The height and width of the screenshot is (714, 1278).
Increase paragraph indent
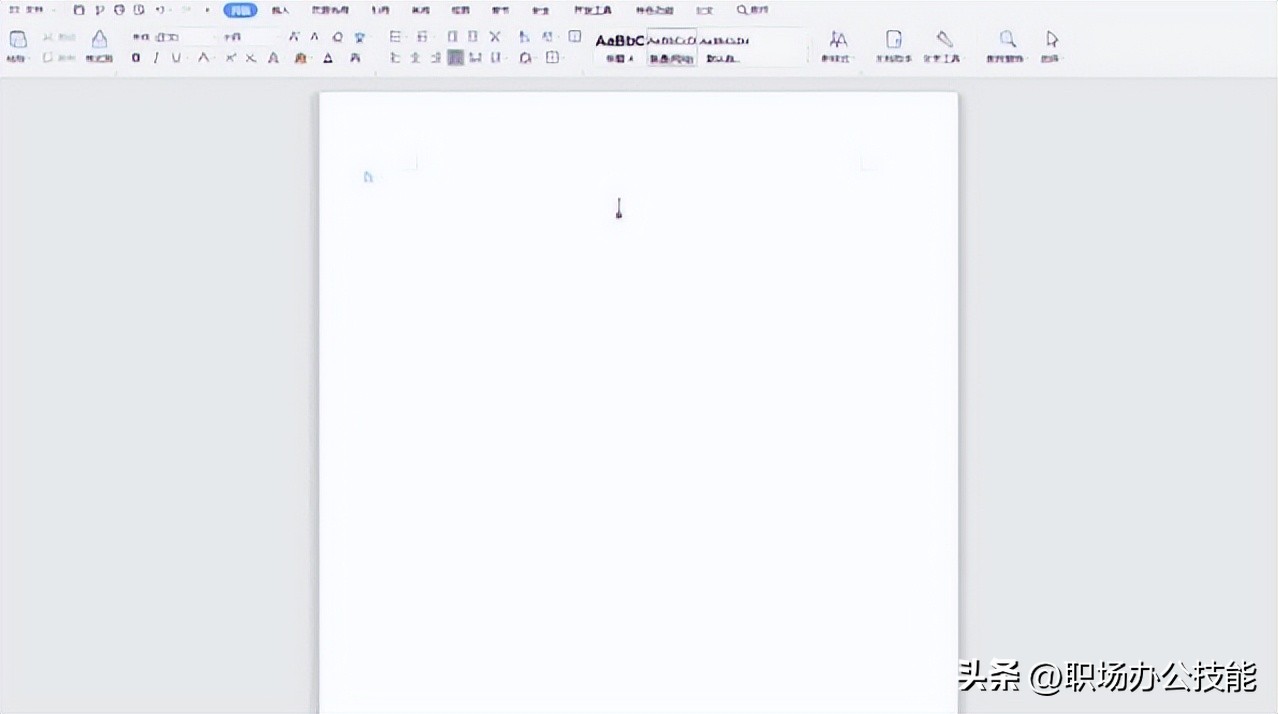coord(473,37)
